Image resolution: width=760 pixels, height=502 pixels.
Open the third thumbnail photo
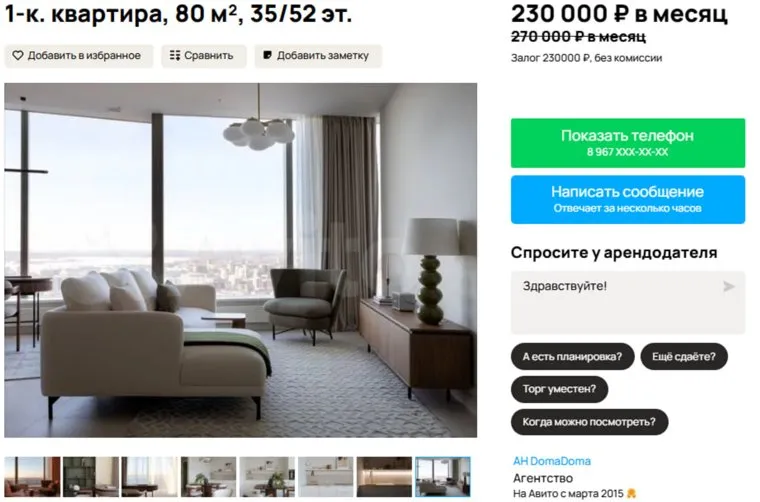tap(150, 477)
